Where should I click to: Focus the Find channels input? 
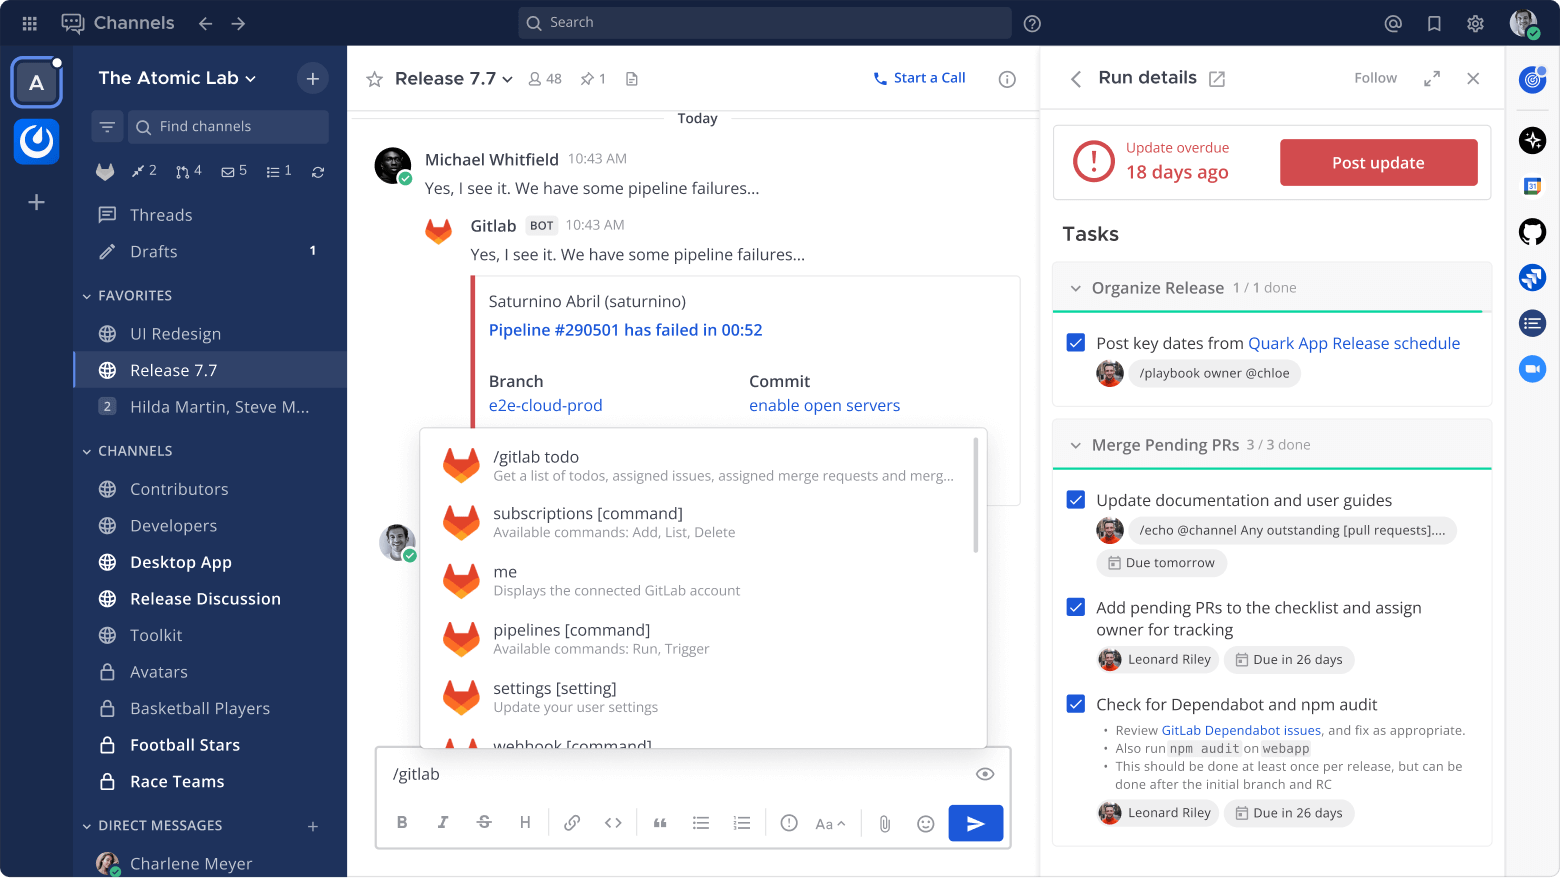[228, 127]
